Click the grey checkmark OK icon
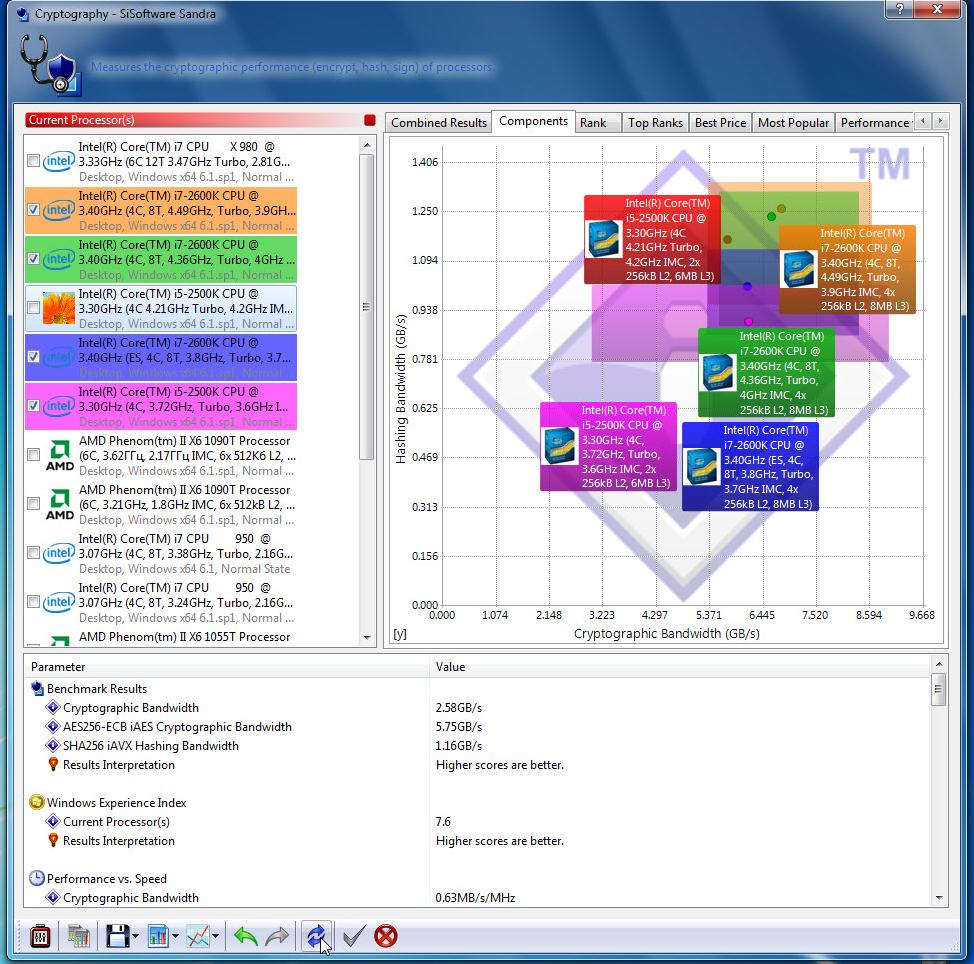Viewport: 974px width, 964px height. [x=353, y=936]
